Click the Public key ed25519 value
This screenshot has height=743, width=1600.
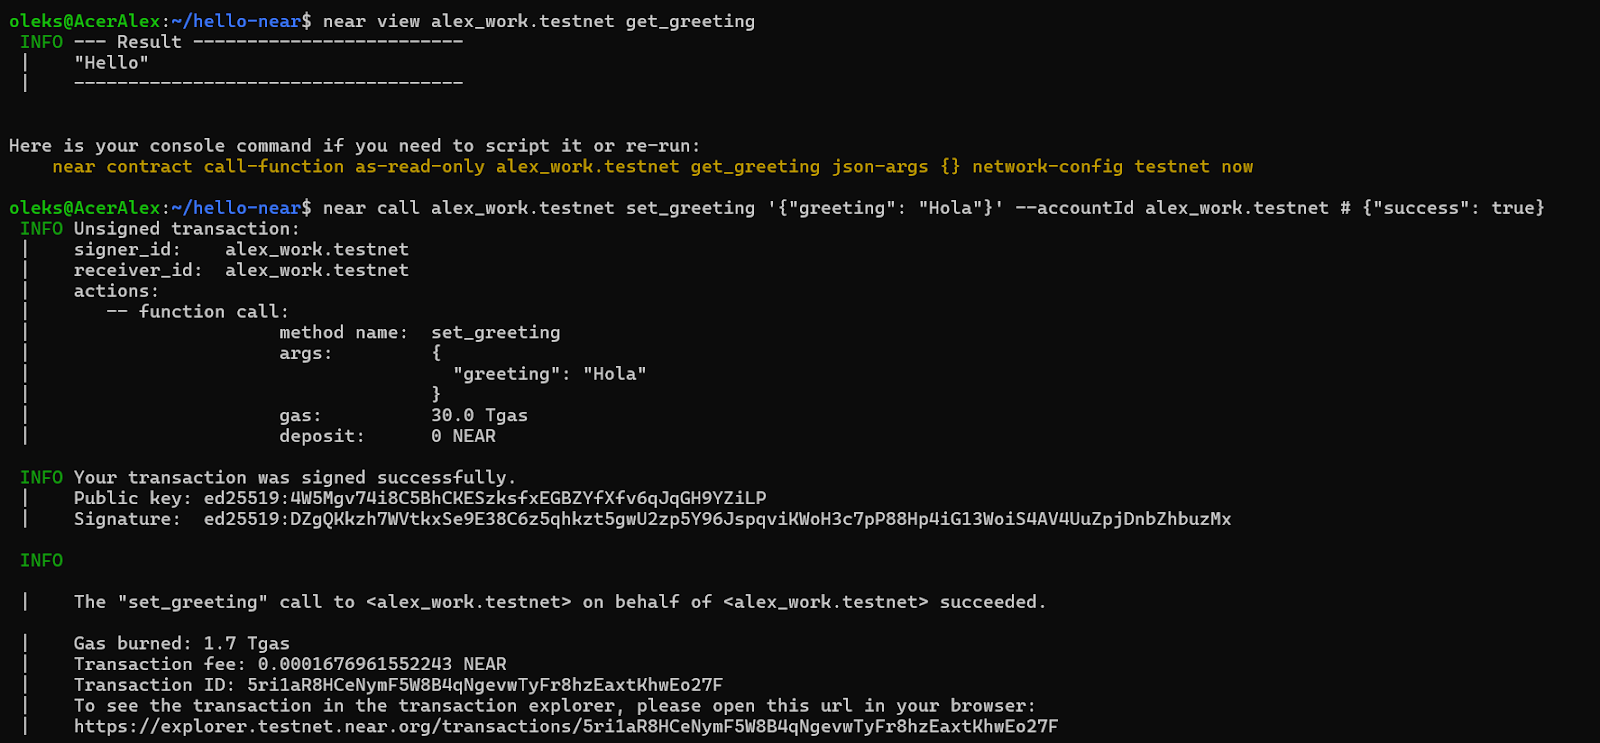tap(485, 498)
